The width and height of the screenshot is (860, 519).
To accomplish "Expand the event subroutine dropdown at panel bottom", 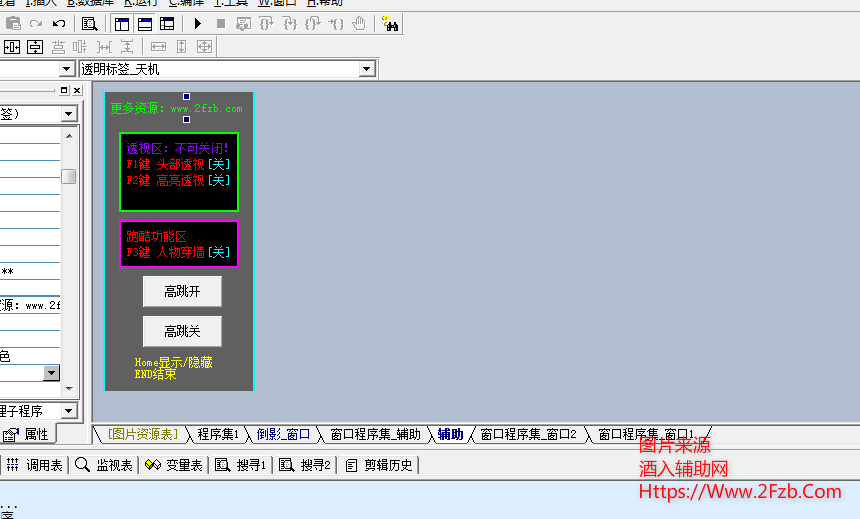I will pos(68,411).
